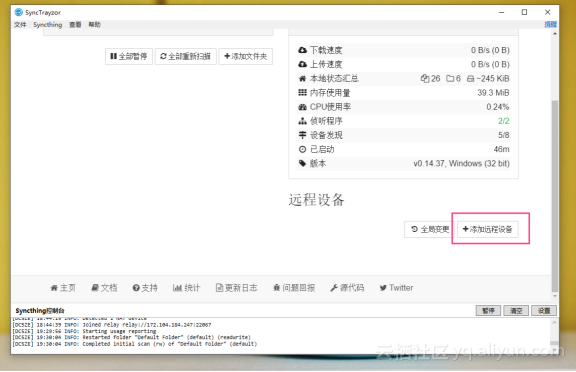This screenshot has width=576, height=372.
Task: Open the 查看 view menu
Action: pos(75,25)
